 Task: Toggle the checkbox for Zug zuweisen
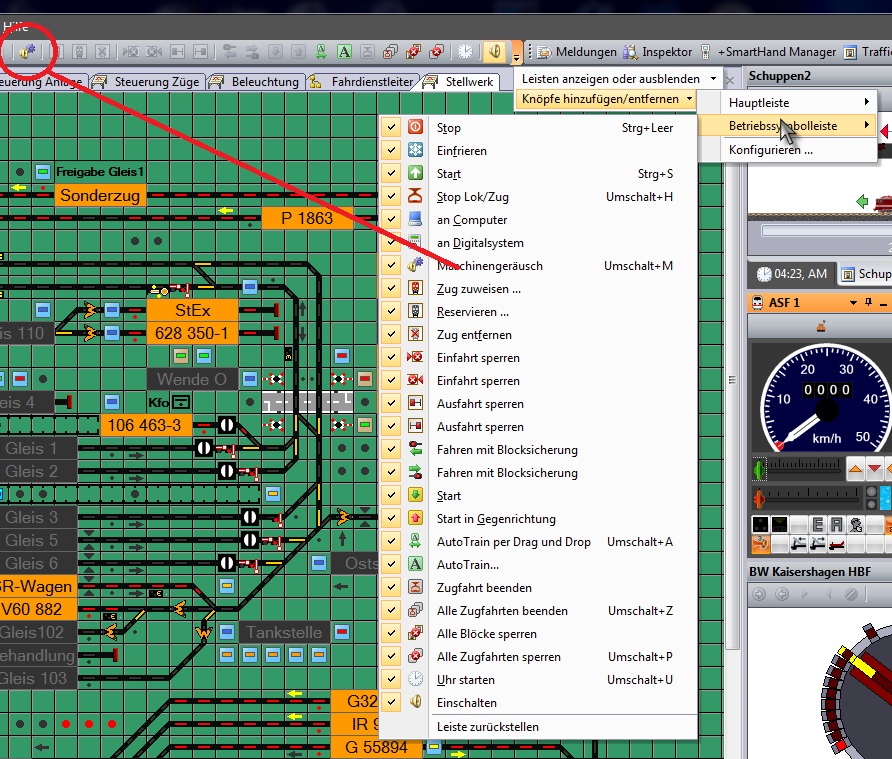(x=392, y=289)
